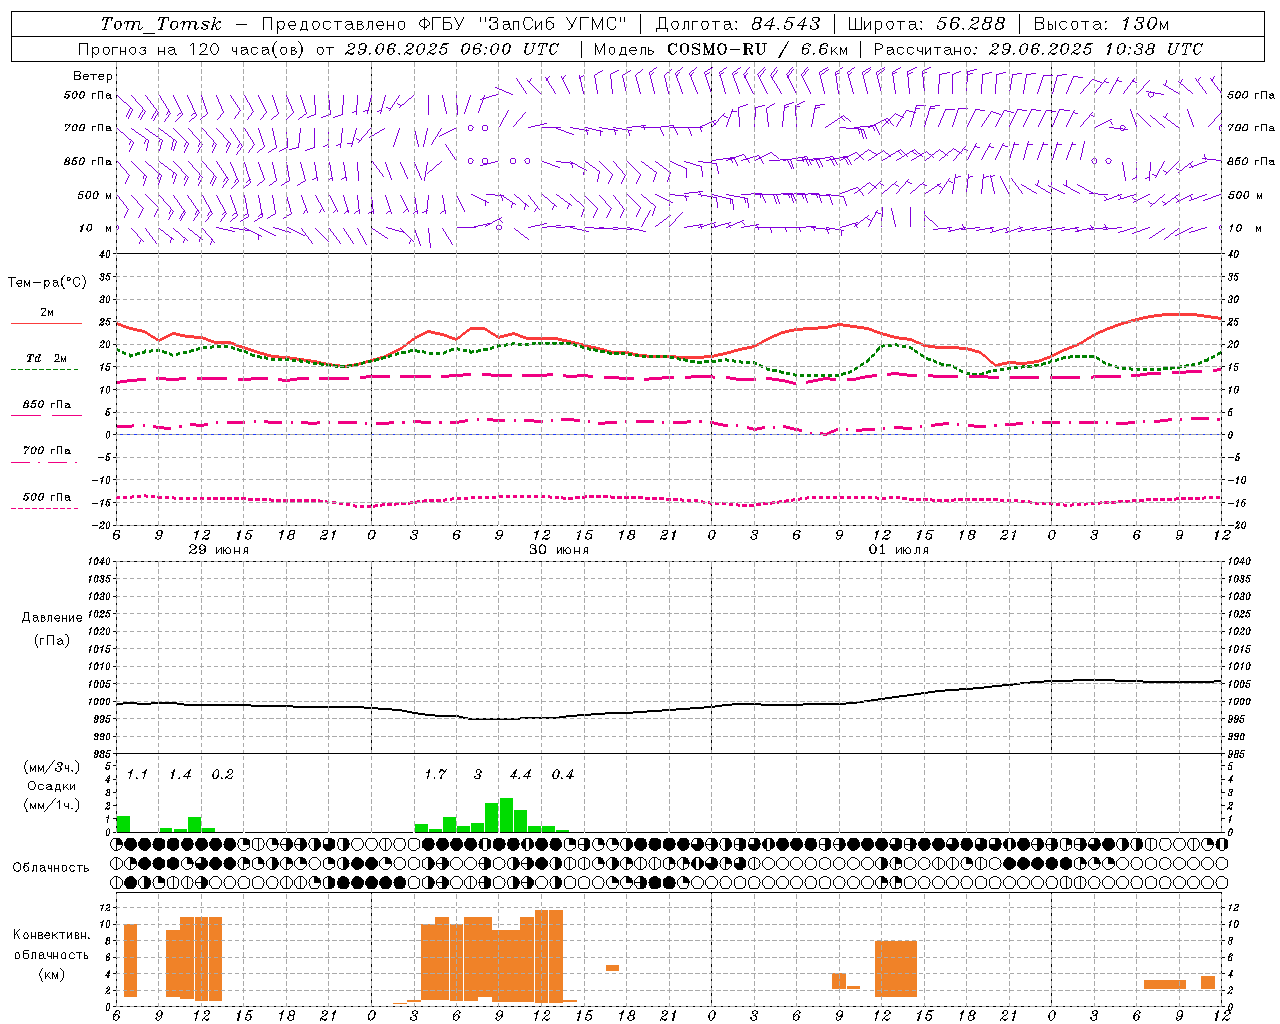1280x1024 pixels.
Task: Click the precipitation total "1.4"
Action: click(x=180, y=775)
